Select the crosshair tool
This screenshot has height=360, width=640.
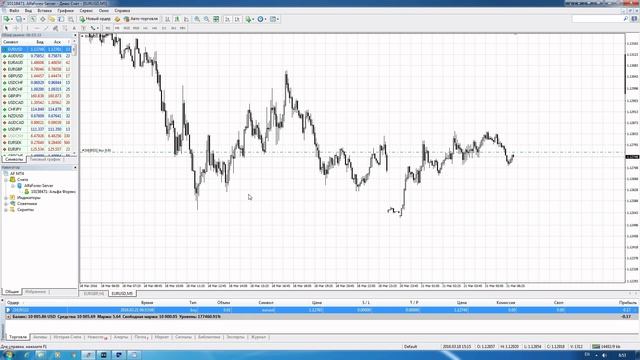click(x=16, y=28)
